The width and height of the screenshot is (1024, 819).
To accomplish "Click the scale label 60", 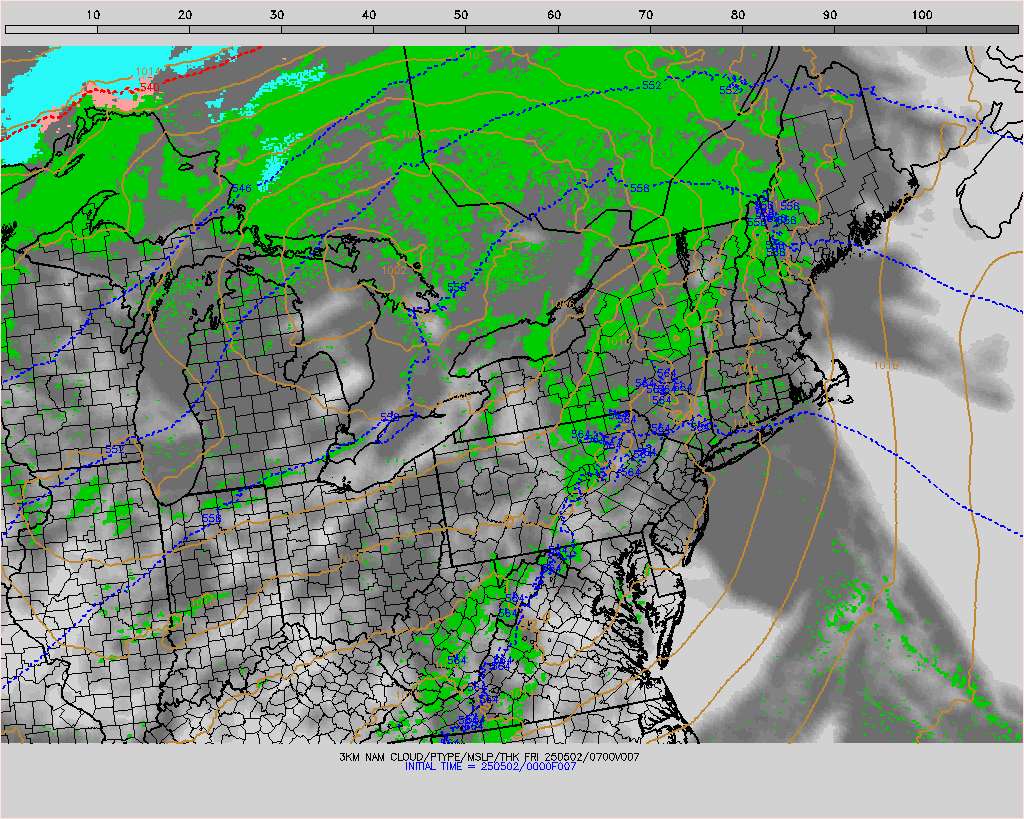I will click(x=554, y=14).
